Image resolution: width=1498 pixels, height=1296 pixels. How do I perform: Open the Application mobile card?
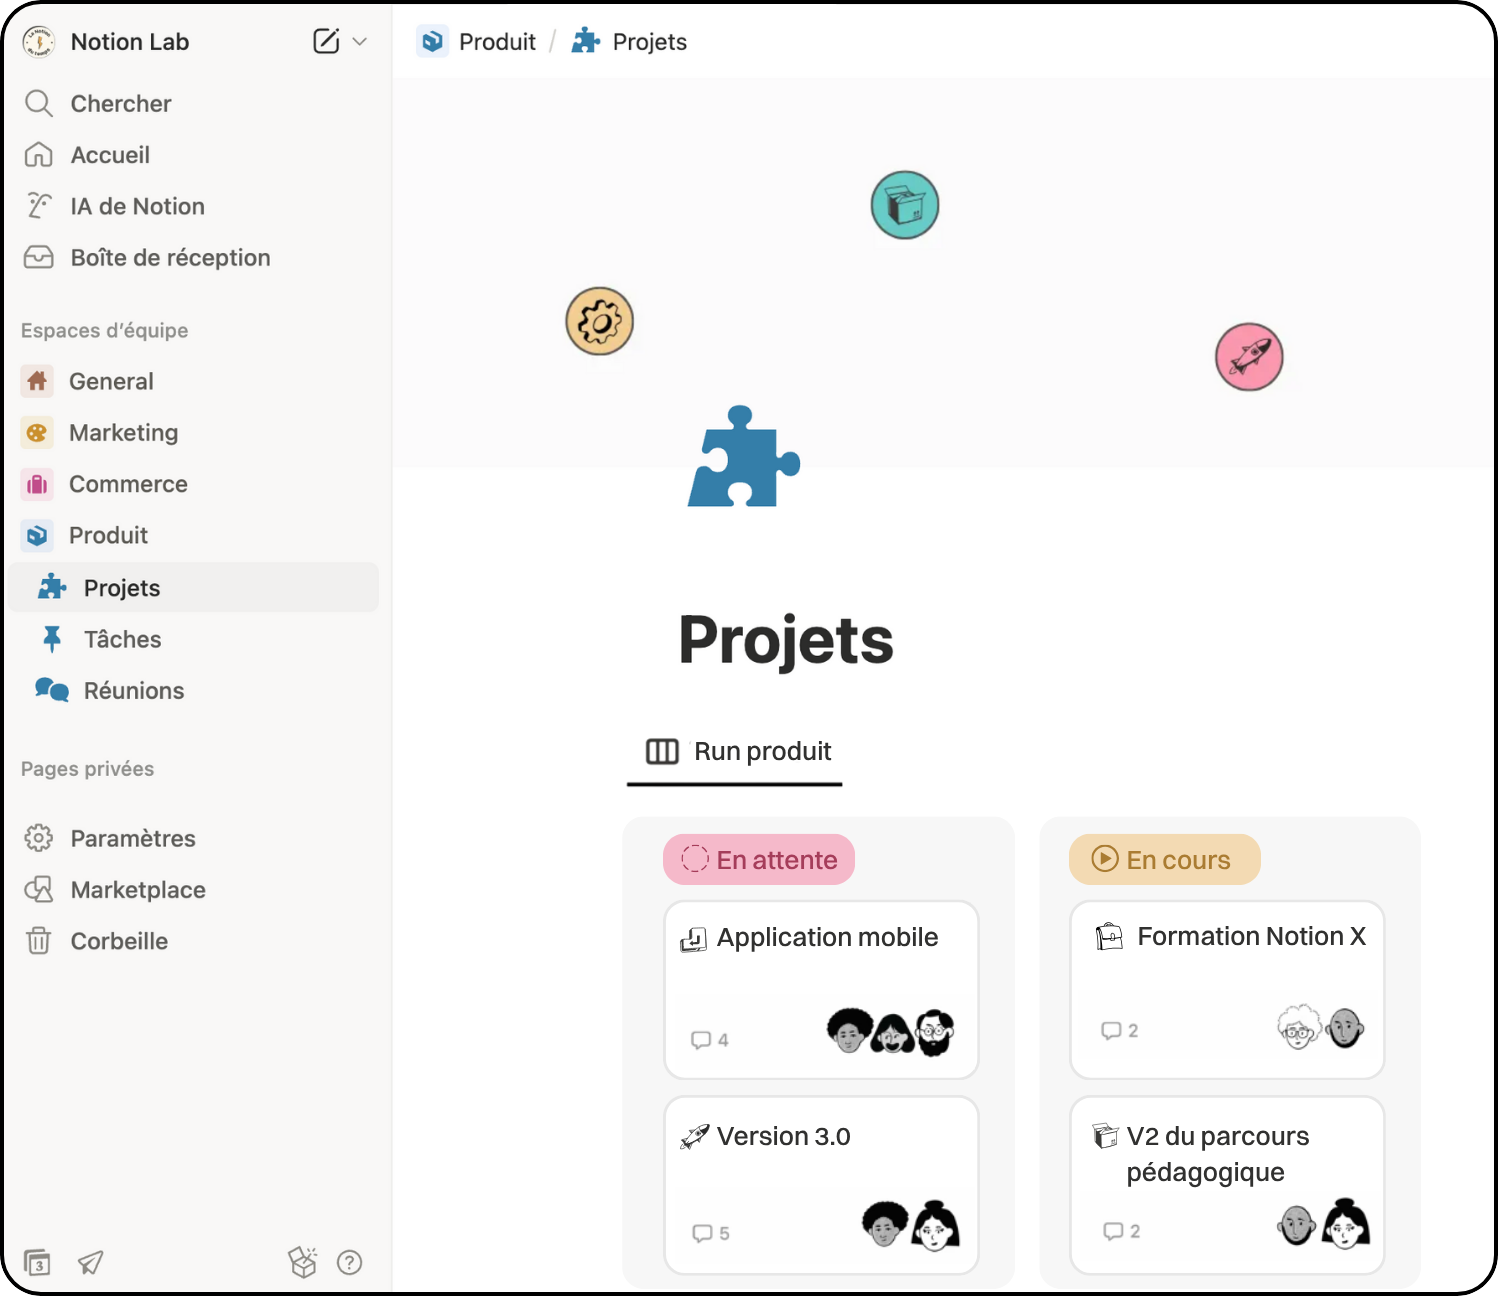pyautogui.click(x=826, y=938)
